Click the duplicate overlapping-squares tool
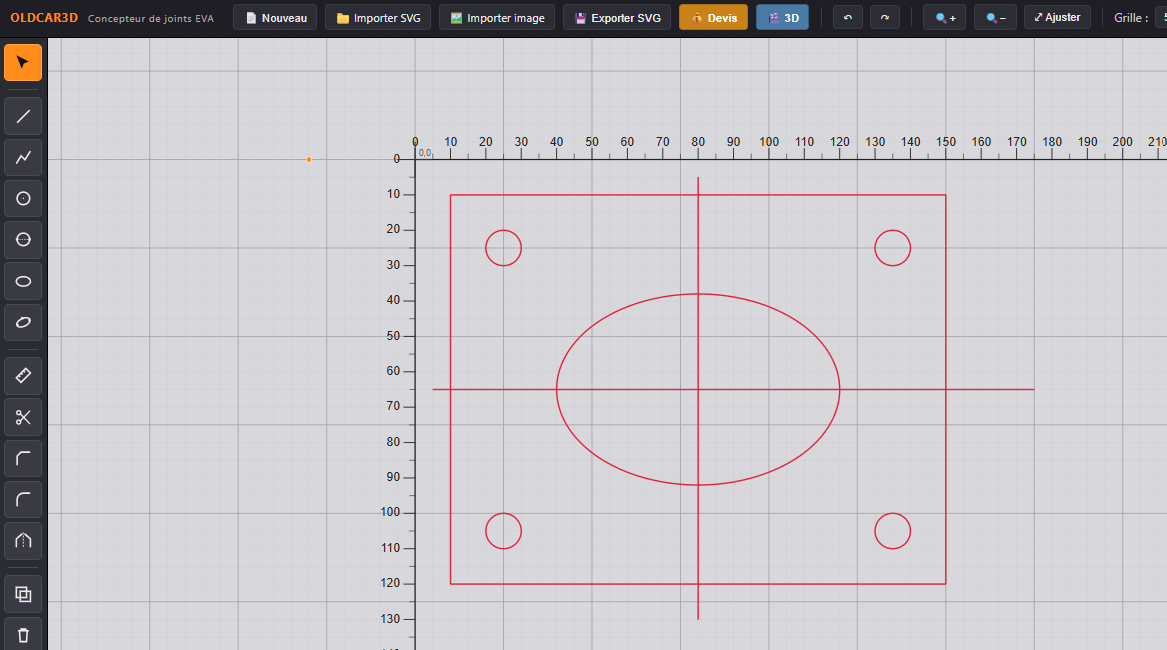The image size is (1167, 650). point(23,594)
